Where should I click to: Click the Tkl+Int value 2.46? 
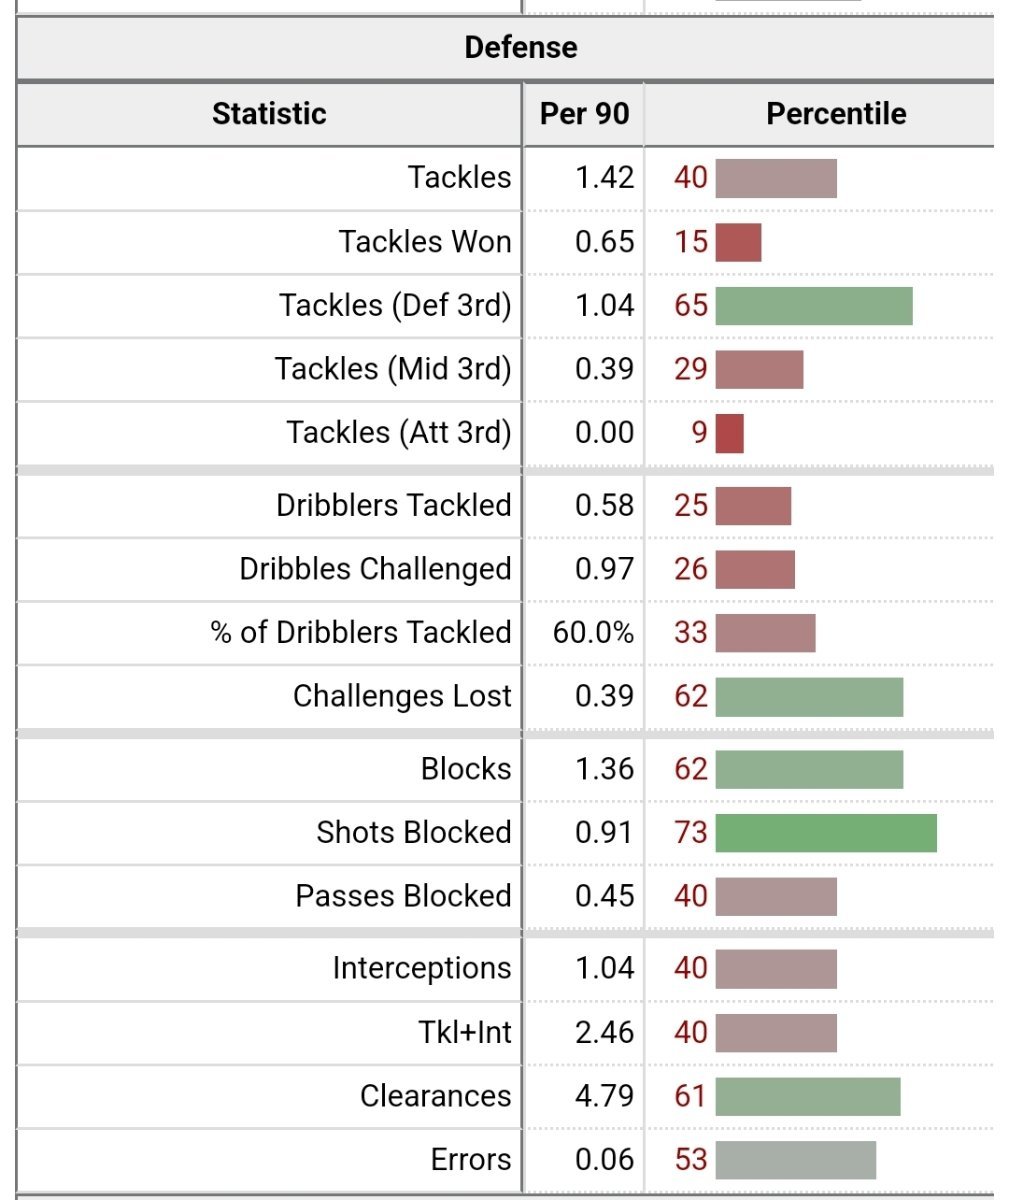click(604, 1032)
